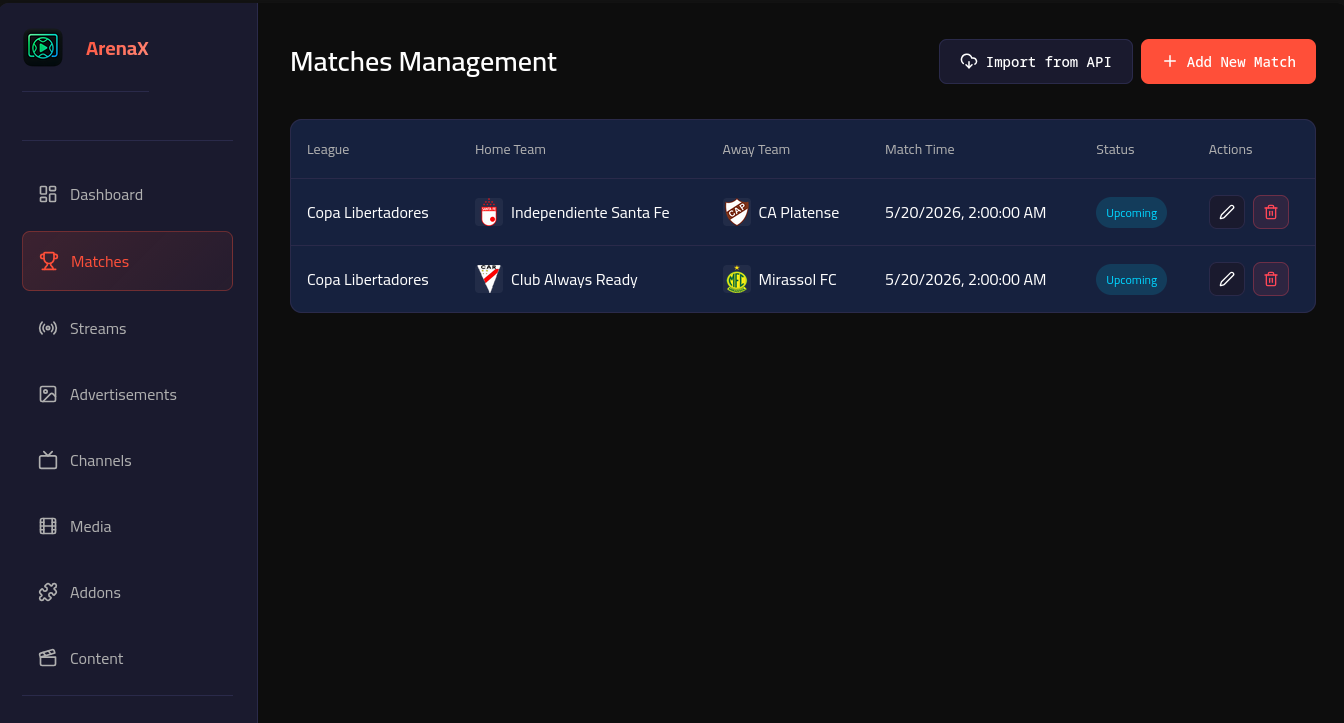Click the Club Always Ready name
Screen dimensions: 1344x723
point(574,279)
